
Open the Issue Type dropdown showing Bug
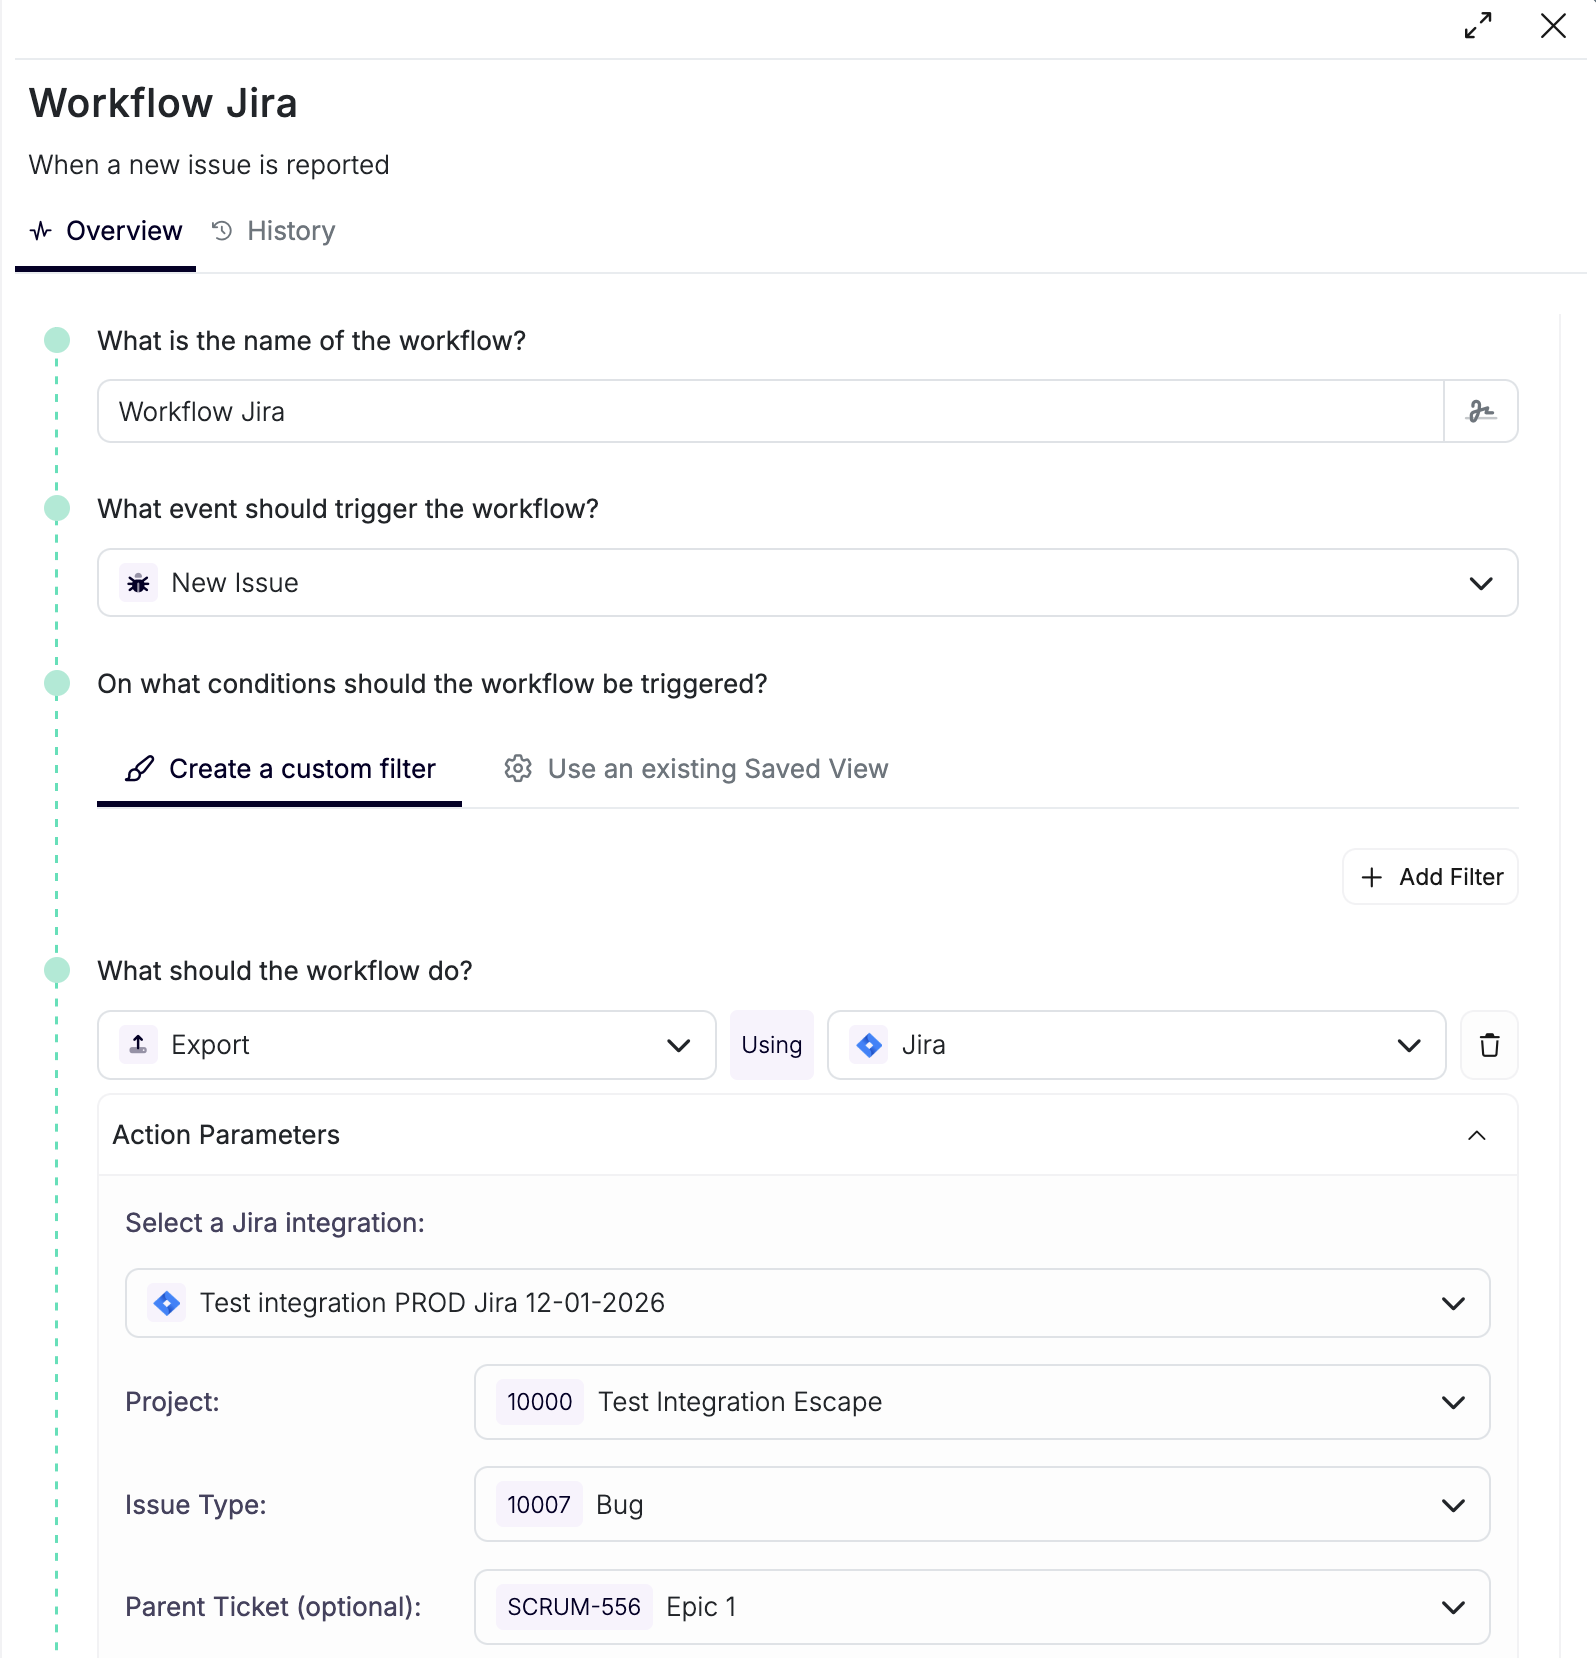(x=982, y=1505)
